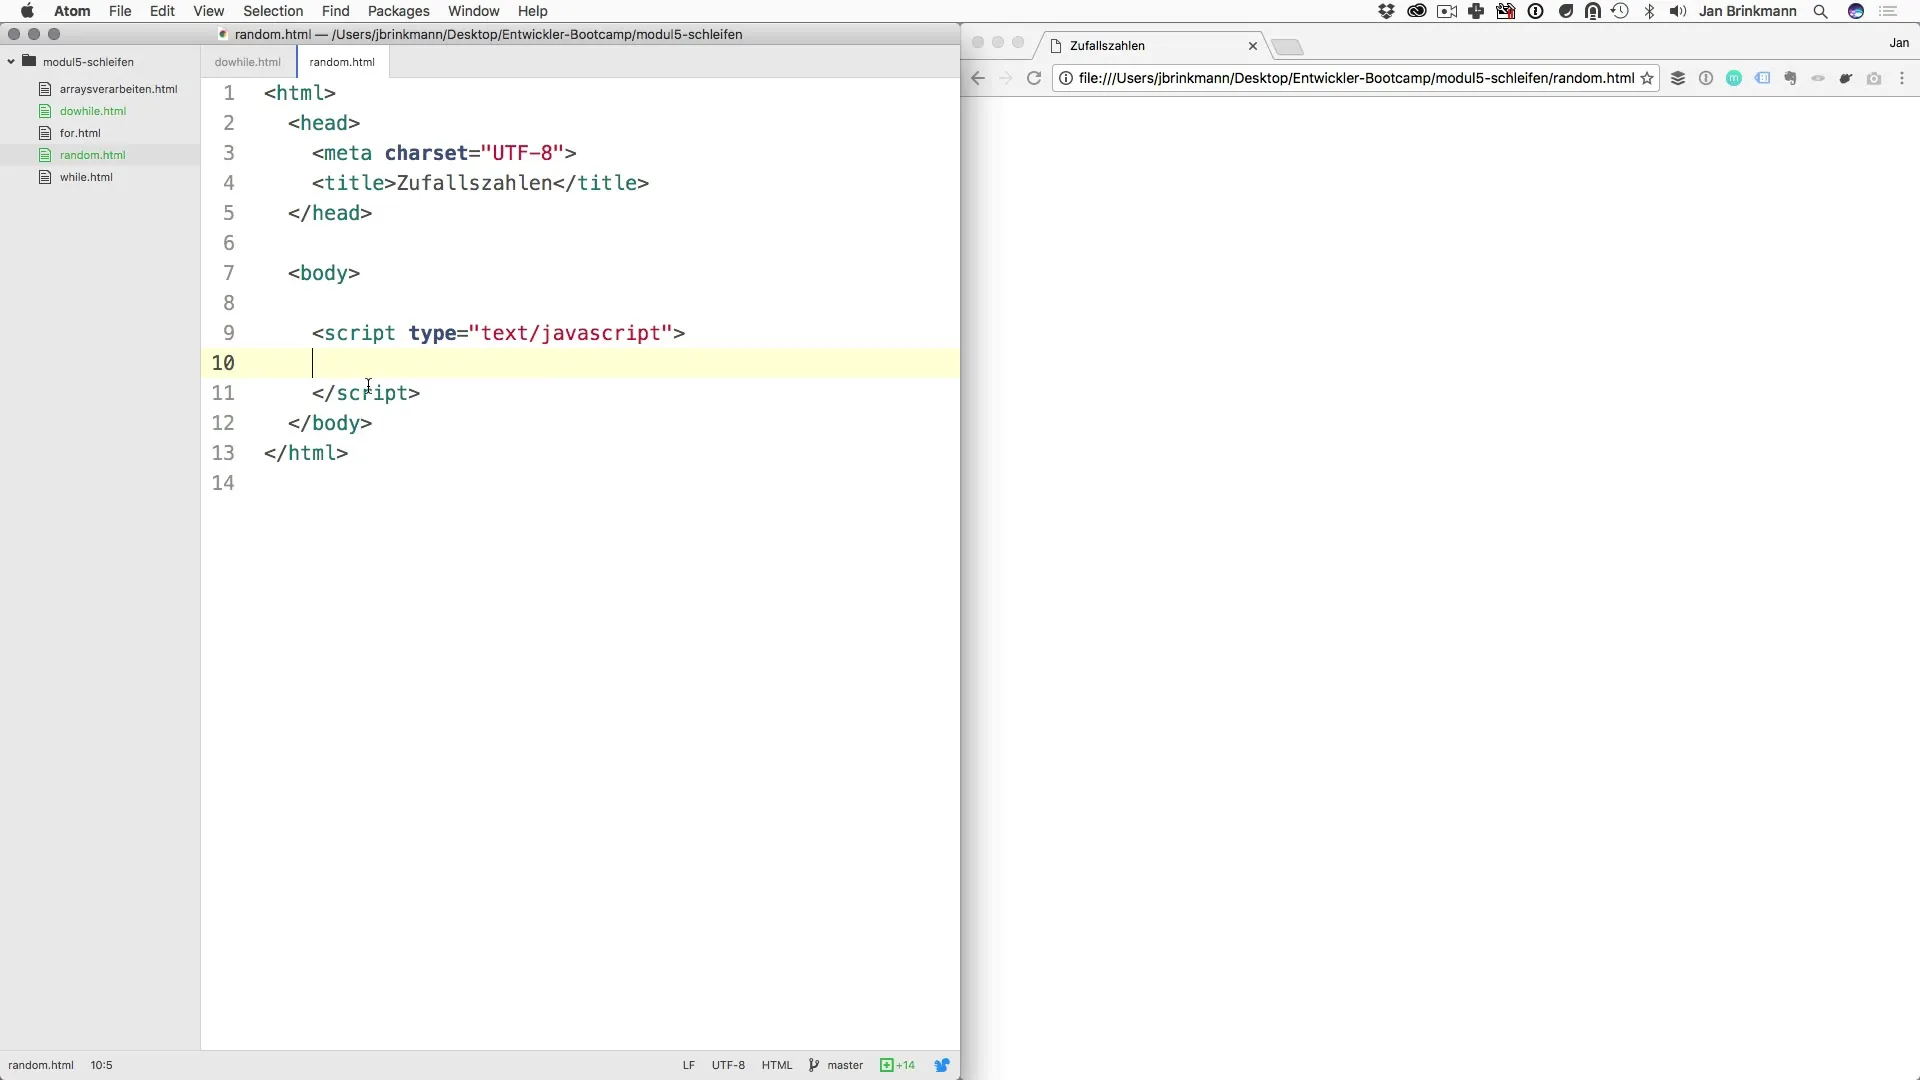Click the user name Jan Brinkmann
Viewport: 1920px width, 1080px height.
click(1748, 11)
